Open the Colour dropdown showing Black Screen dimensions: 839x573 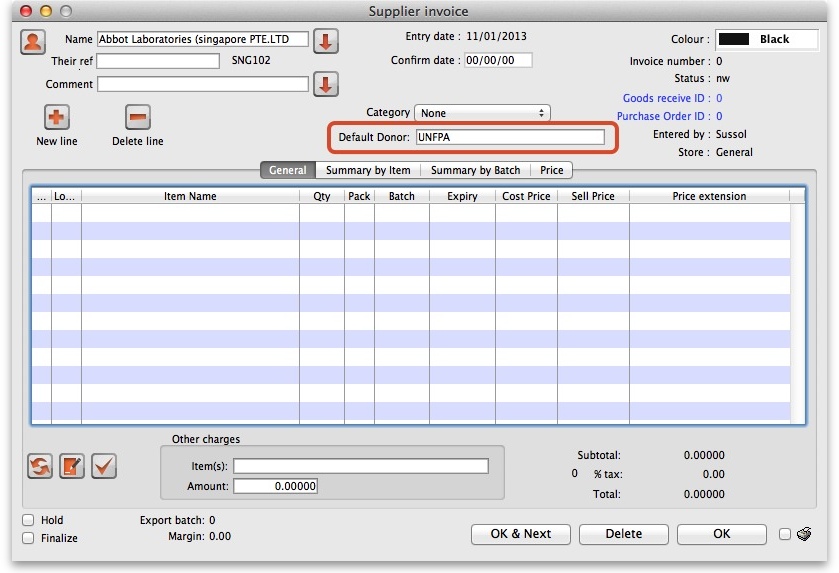766,40
